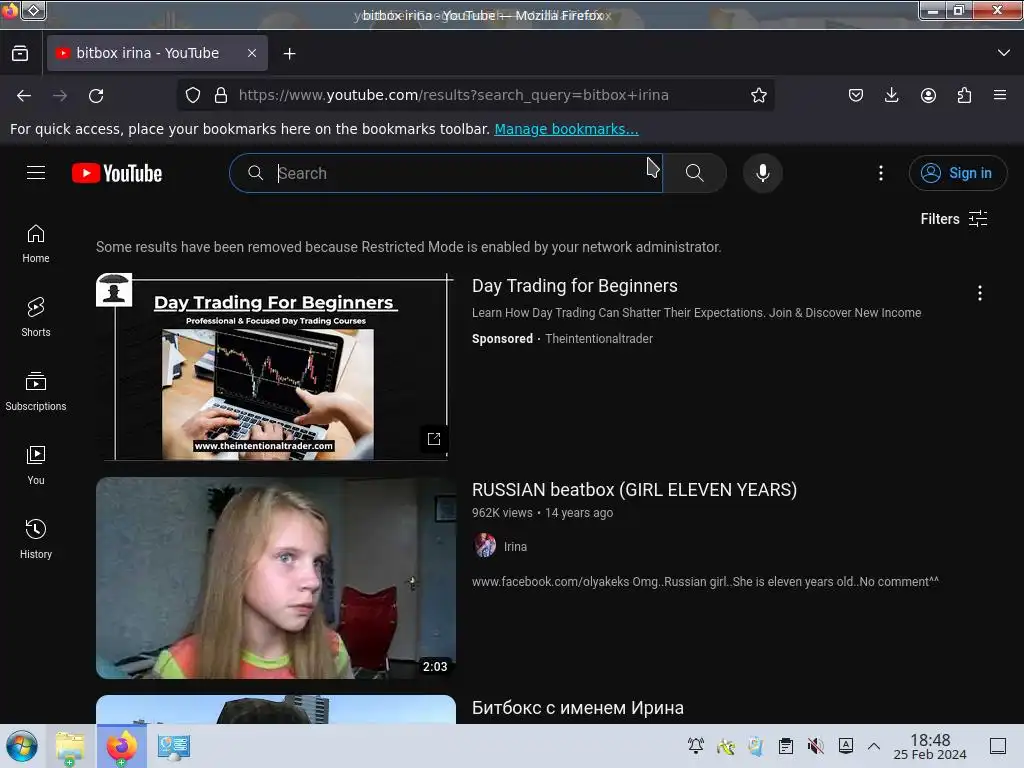Open Day Trading ad thumbnail

[x=275, y=367]
